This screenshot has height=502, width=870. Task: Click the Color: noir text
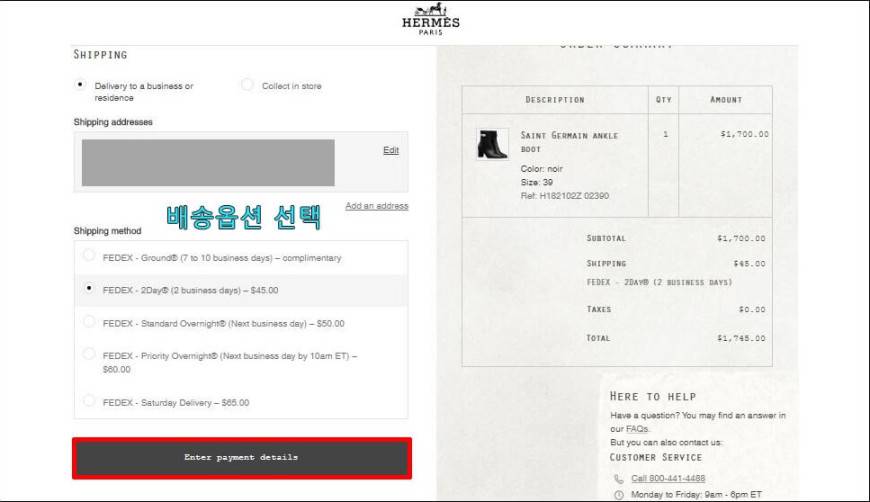542,169
